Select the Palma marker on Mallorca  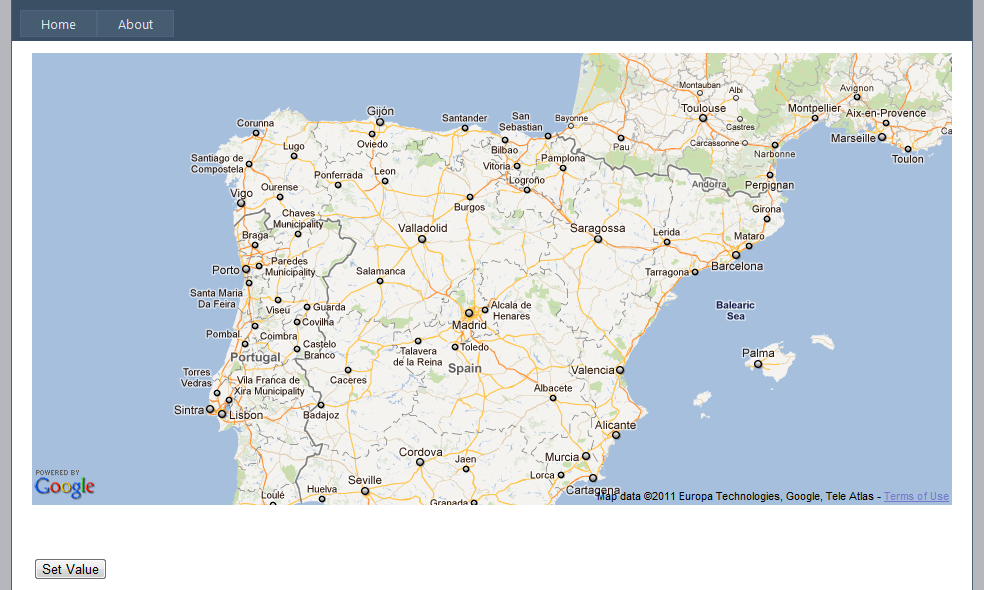757,364
